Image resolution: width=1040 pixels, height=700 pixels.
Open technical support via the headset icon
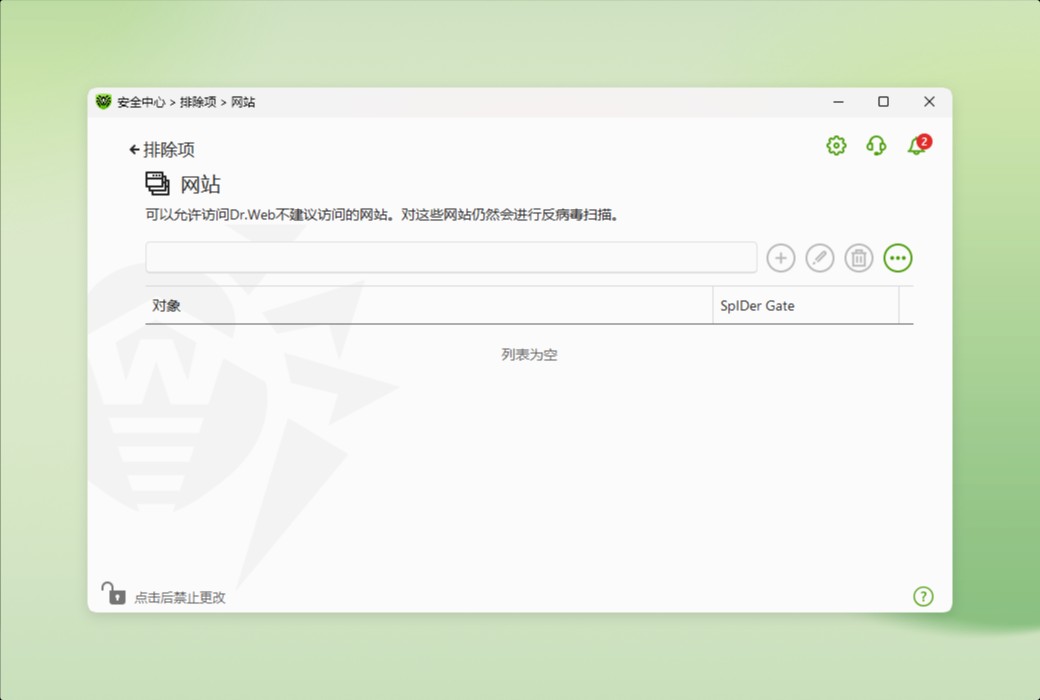876,146
